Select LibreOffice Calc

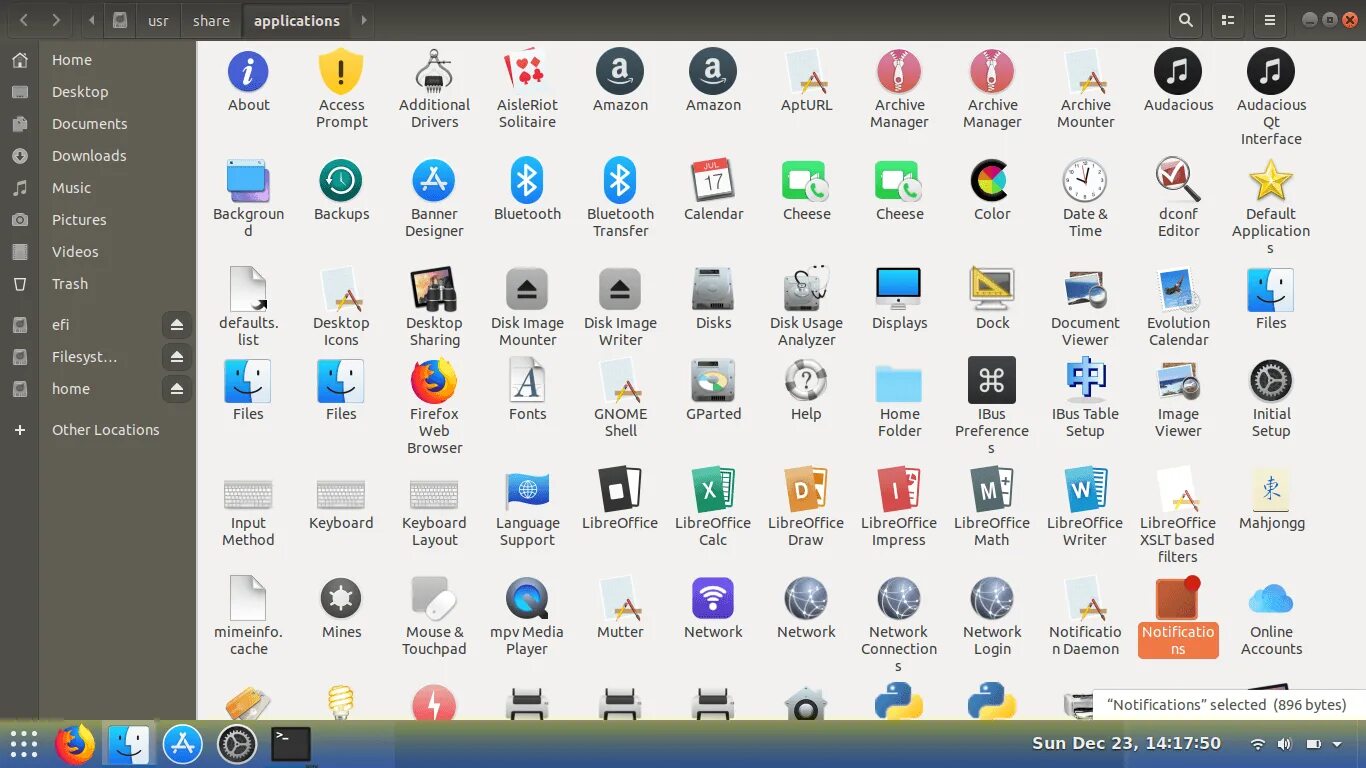[x=713, y=490]
